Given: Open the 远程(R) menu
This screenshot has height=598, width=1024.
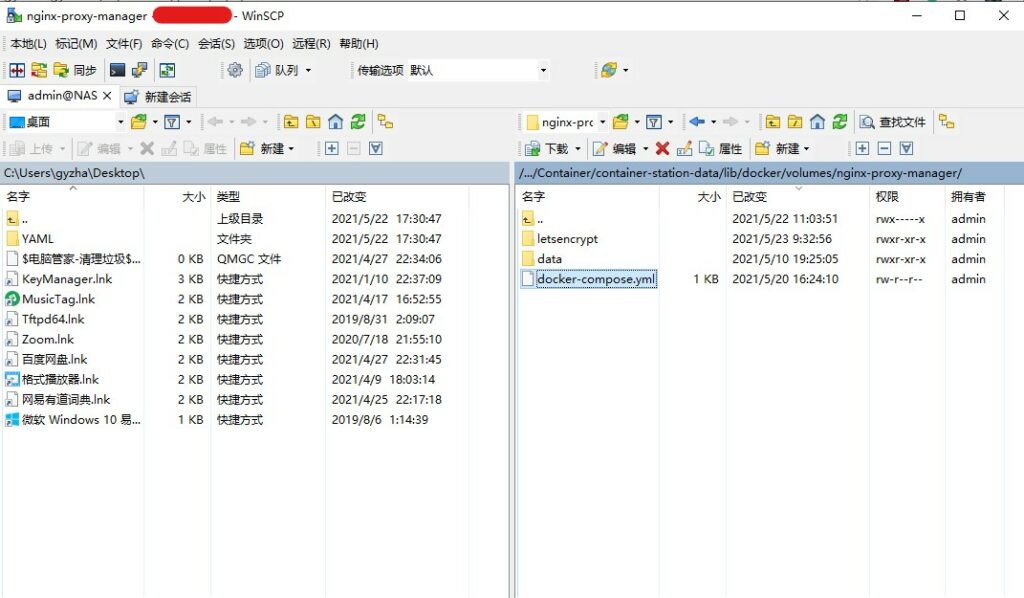Looking at the screenshot, I should (311, 44).
